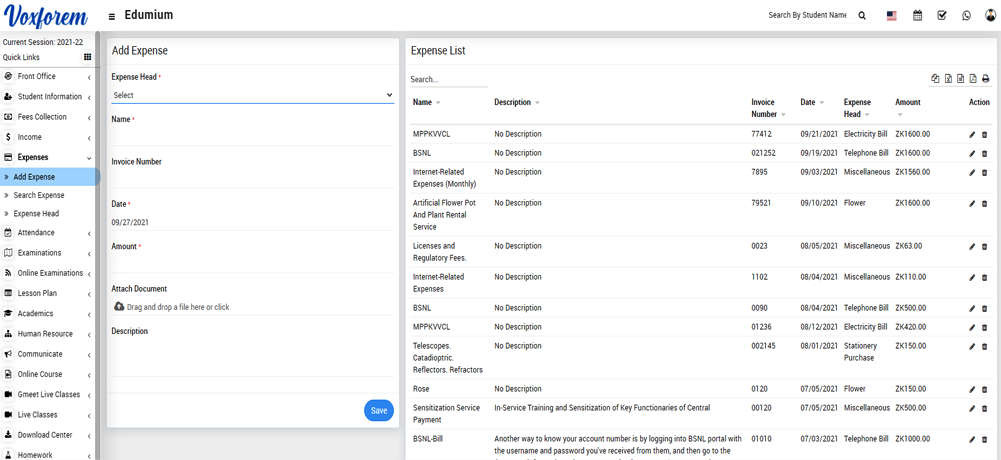Click the Save button
The width and height of the screenshot is (1001, 460).
378,410
